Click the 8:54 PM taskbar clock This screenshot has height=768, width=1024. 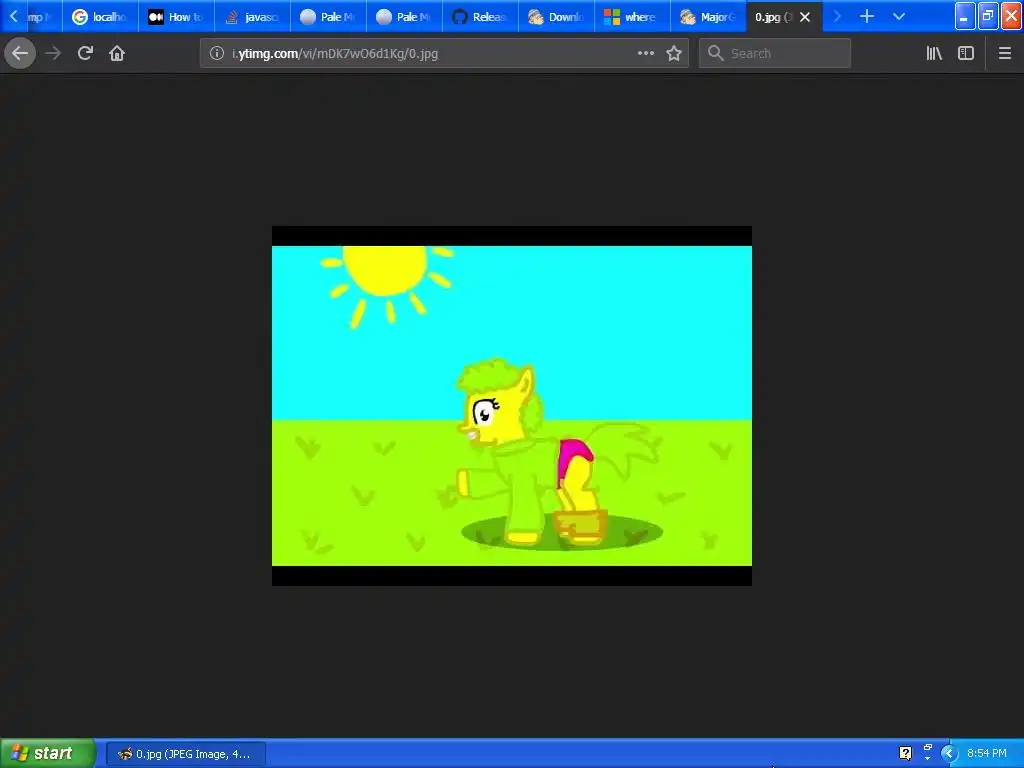pyautogui.click(x=987, y=753)
